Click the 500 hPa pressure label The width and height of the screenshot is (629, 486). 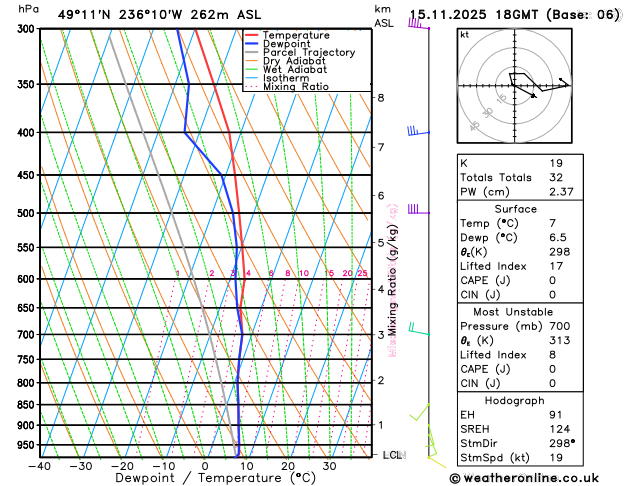coord(28,213)
